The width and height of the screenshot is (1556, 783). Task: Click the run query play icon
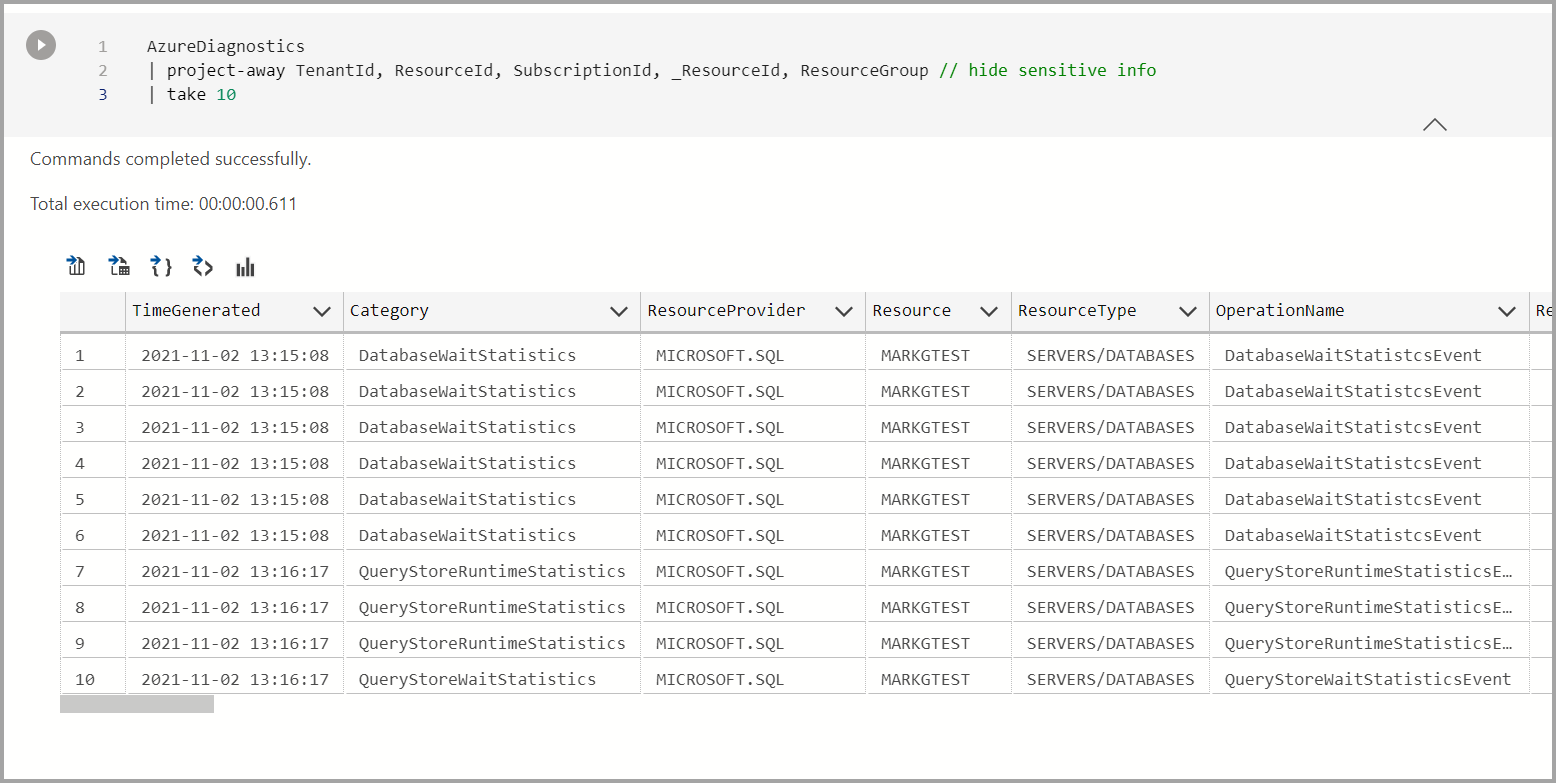(x=40, y=45)
